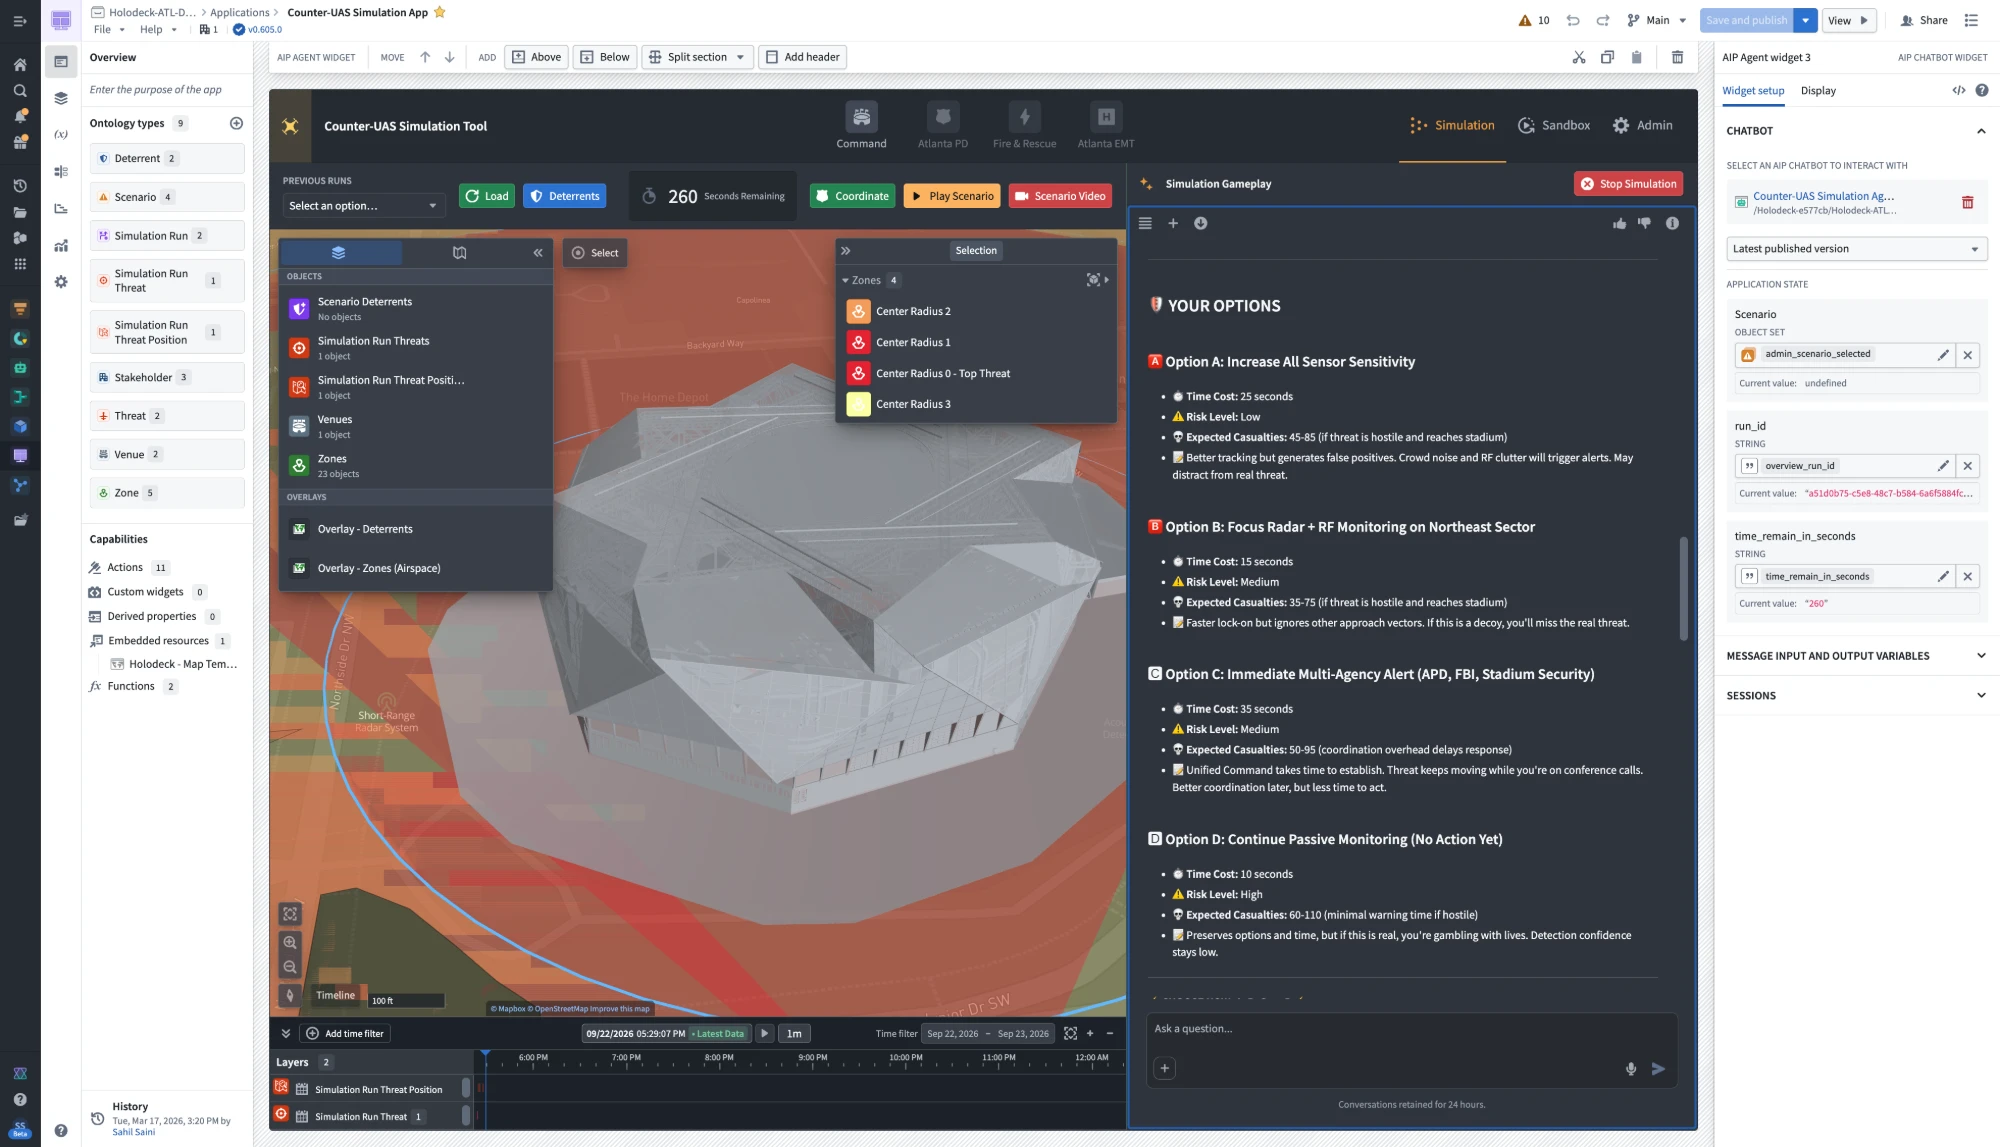Remove the selected chatbot red trash icon
Screen dimensions: 2000x1147
1967,203
